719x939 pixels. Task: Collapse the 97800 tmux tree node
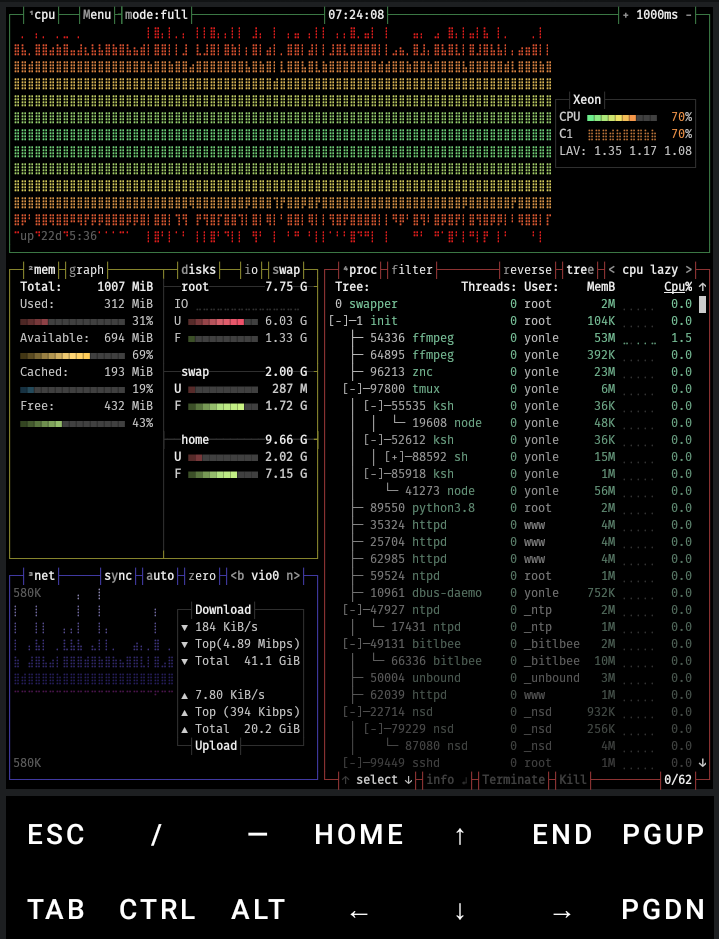tap(355, 389)
